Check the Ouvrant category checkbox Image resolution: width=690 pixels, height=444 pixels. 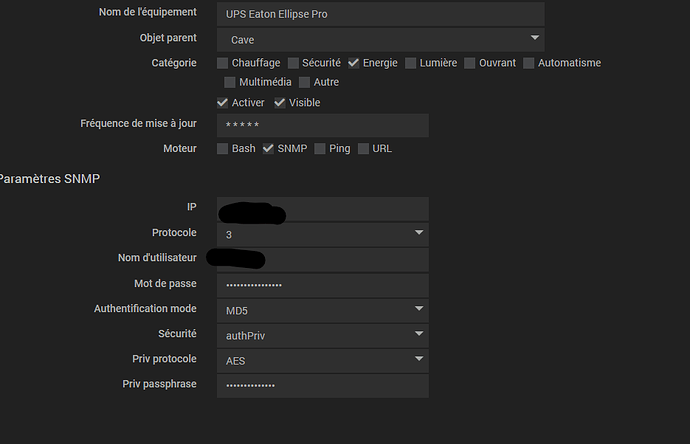pyautogui.click(x=470, y=63)
